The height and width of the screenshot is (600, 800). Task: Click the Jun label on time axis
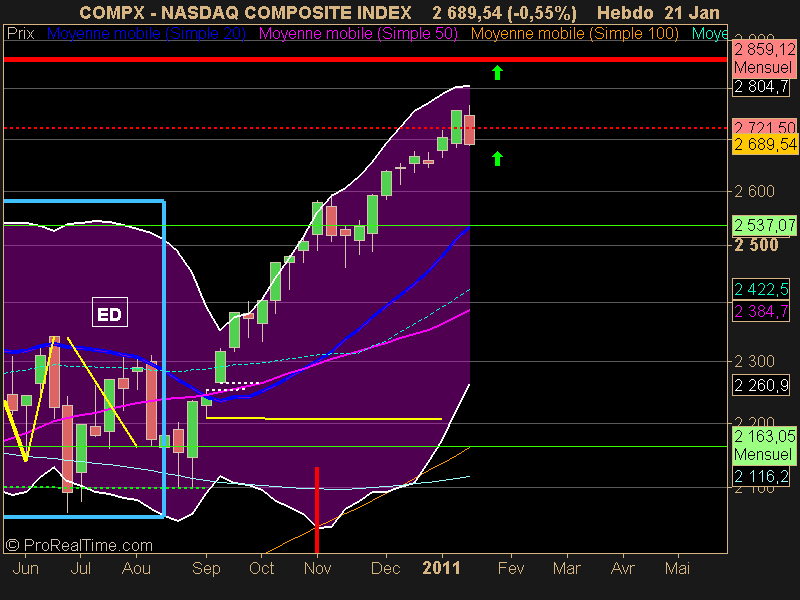pos(26,568)
